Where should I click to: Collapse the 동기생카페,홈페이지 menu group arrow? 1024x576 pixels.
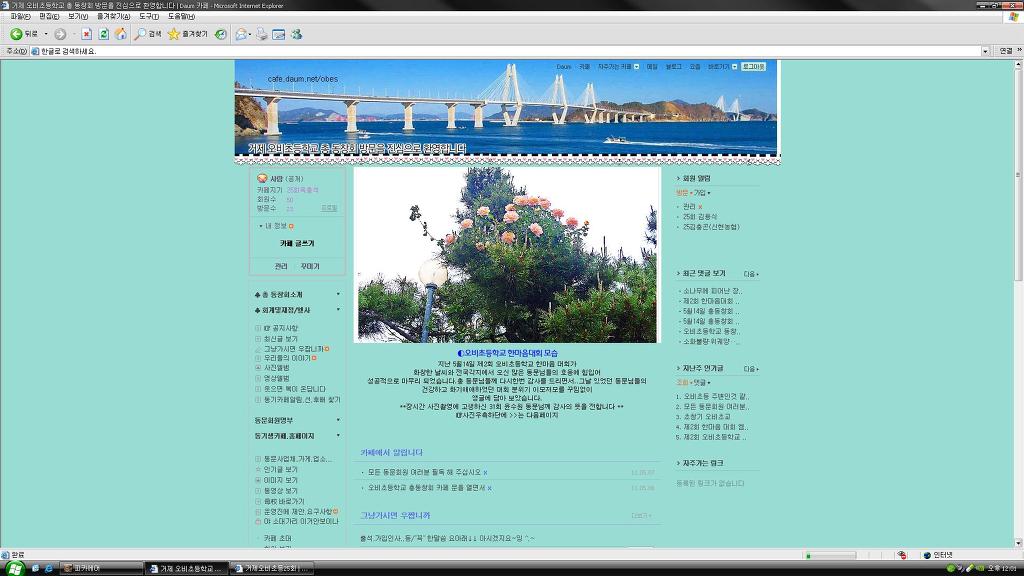click(x=338, y=436)
